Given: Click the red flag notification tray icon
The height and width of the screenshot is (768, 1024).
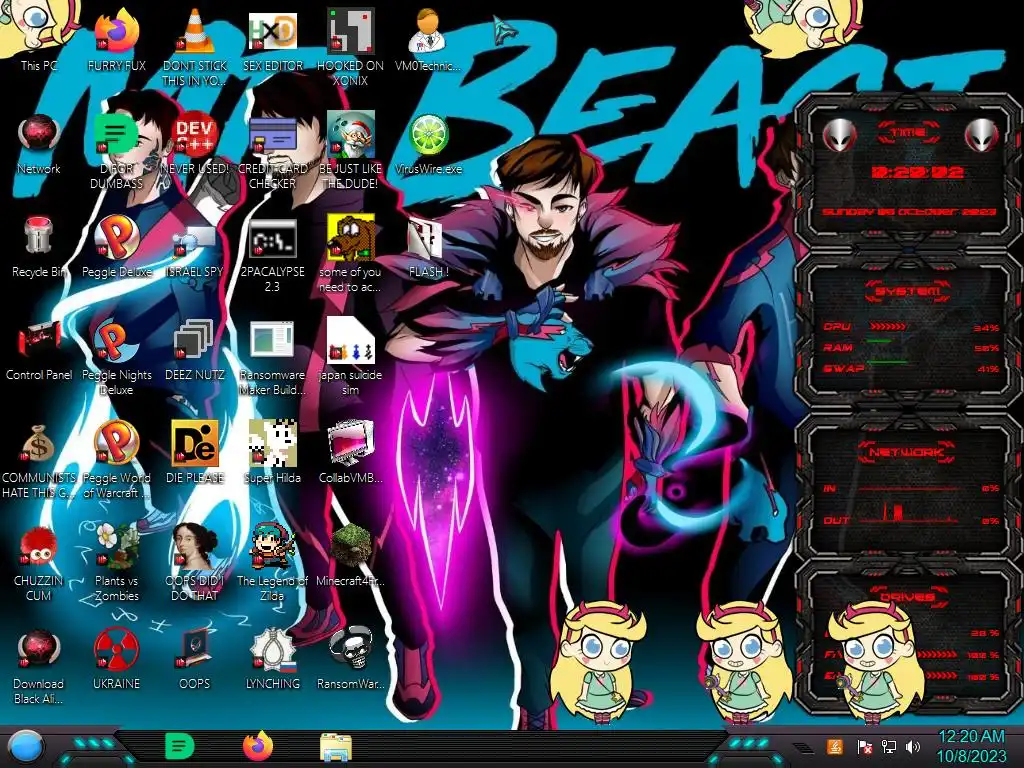Looking at the screenshot, I should coord(865,746).
